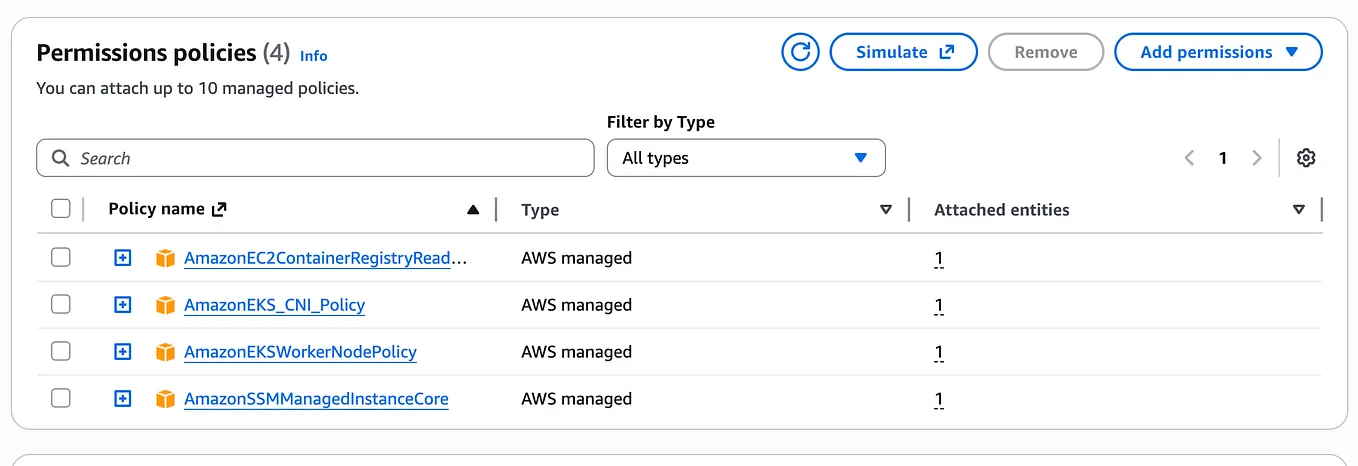Click the policy box icon for AmazonEKS_CNI_Policy
Screen dimensions: 1358x466
(166, 305)
